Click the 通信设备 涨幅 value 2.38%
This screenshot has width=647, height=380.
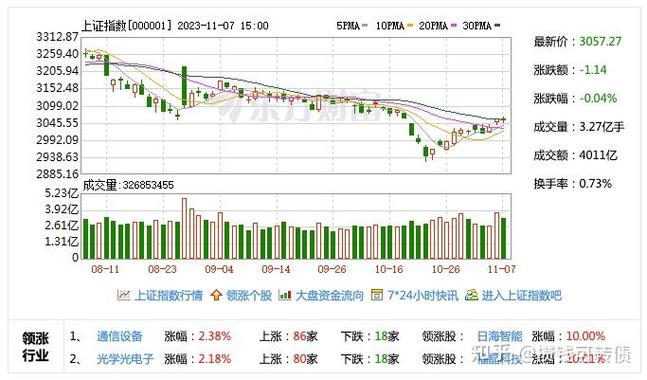coord(214,336)
